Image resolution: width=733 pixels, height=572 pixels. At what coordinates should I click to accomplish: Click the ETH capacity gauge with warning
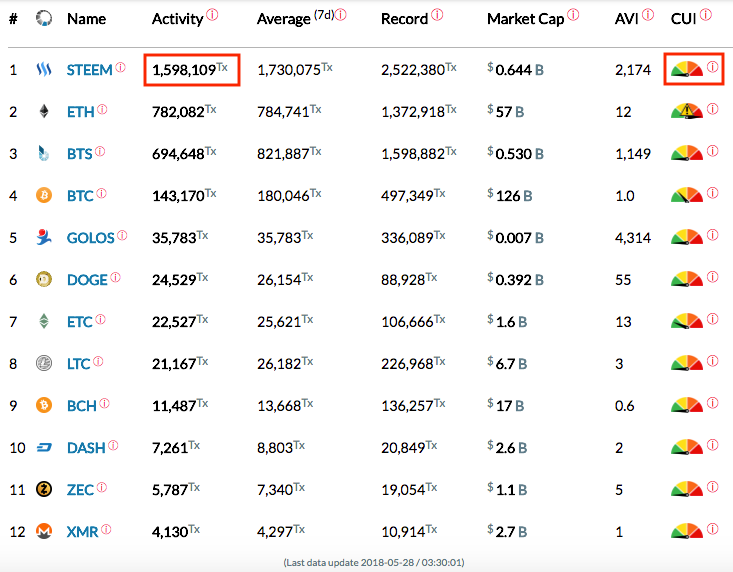tap(687, 112)
